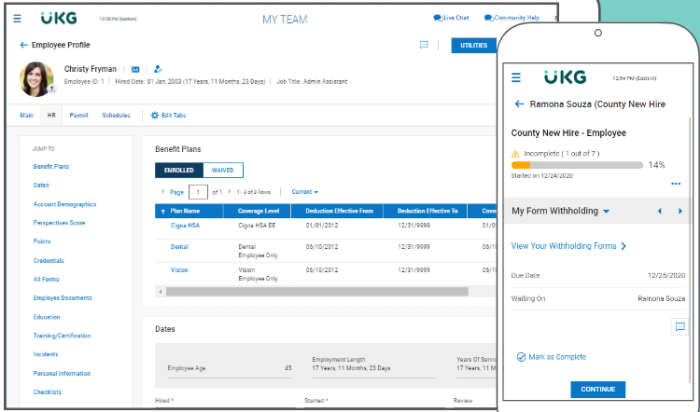
Task: Select the WAIVED toggle
Action: pyautogui.click(x=223, y=170)
